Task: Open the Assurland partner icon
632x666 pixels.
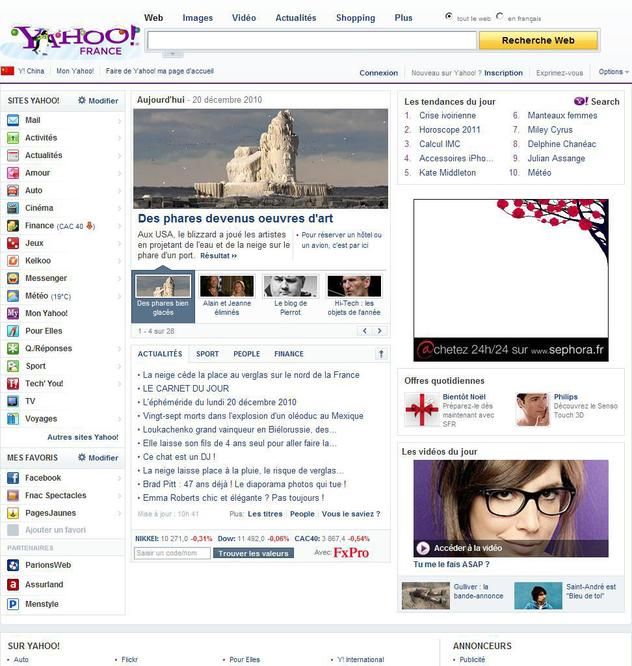Action: (x=13, y=584)
